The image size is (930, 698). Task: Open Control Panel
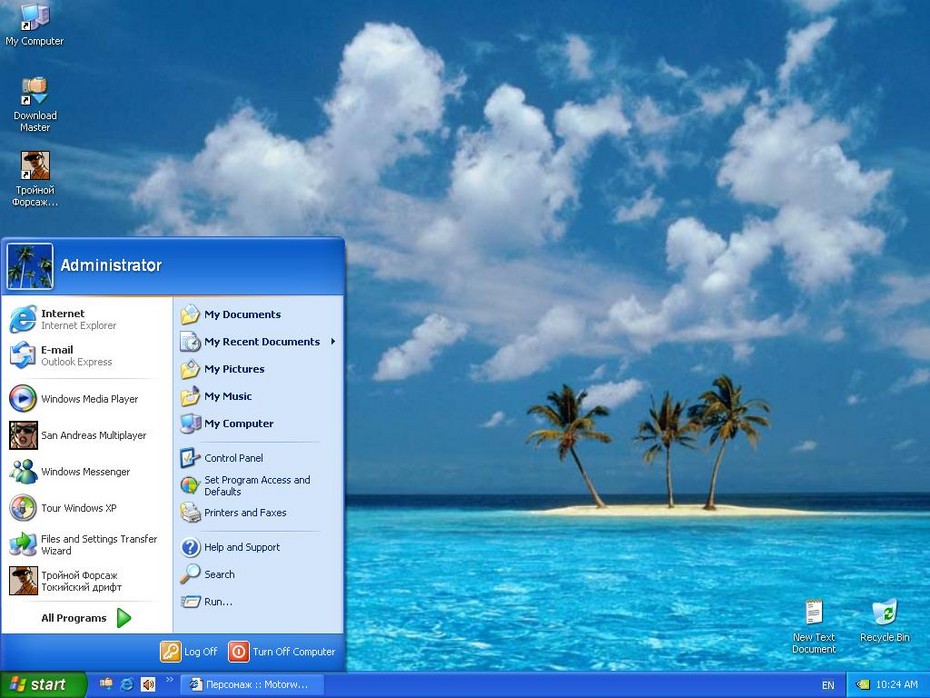point(259,458)
